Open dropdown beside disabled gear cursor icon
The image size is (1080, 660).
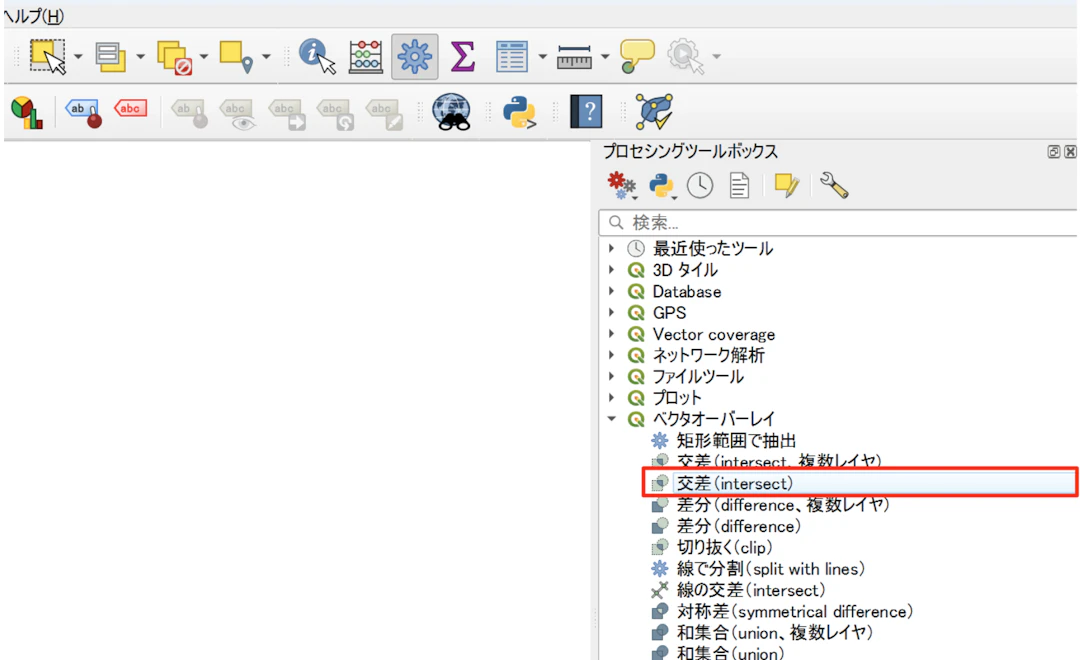click(x=716, y=56)
